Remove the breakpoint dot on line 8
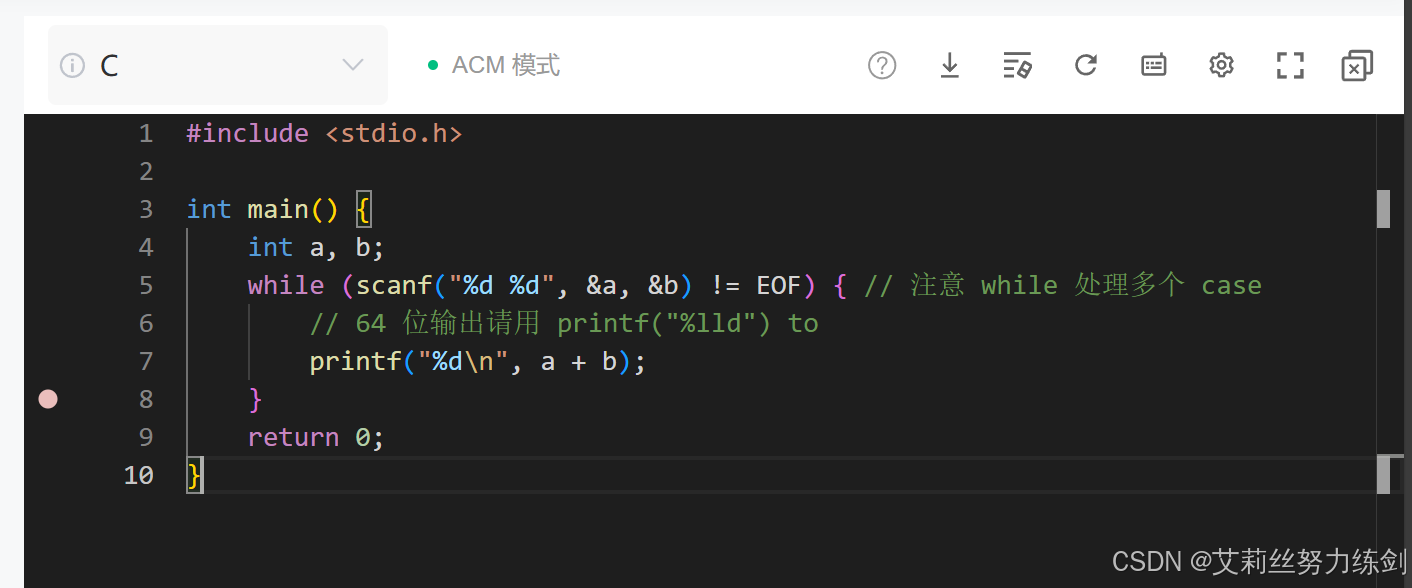Viewport: 1412px width, 588px height. coord(48,399)
